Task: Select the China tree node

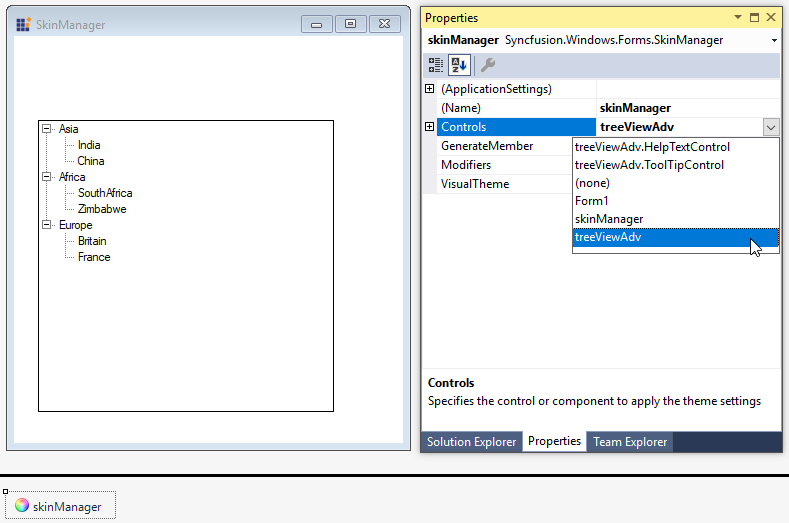Action: pos(91,161)
